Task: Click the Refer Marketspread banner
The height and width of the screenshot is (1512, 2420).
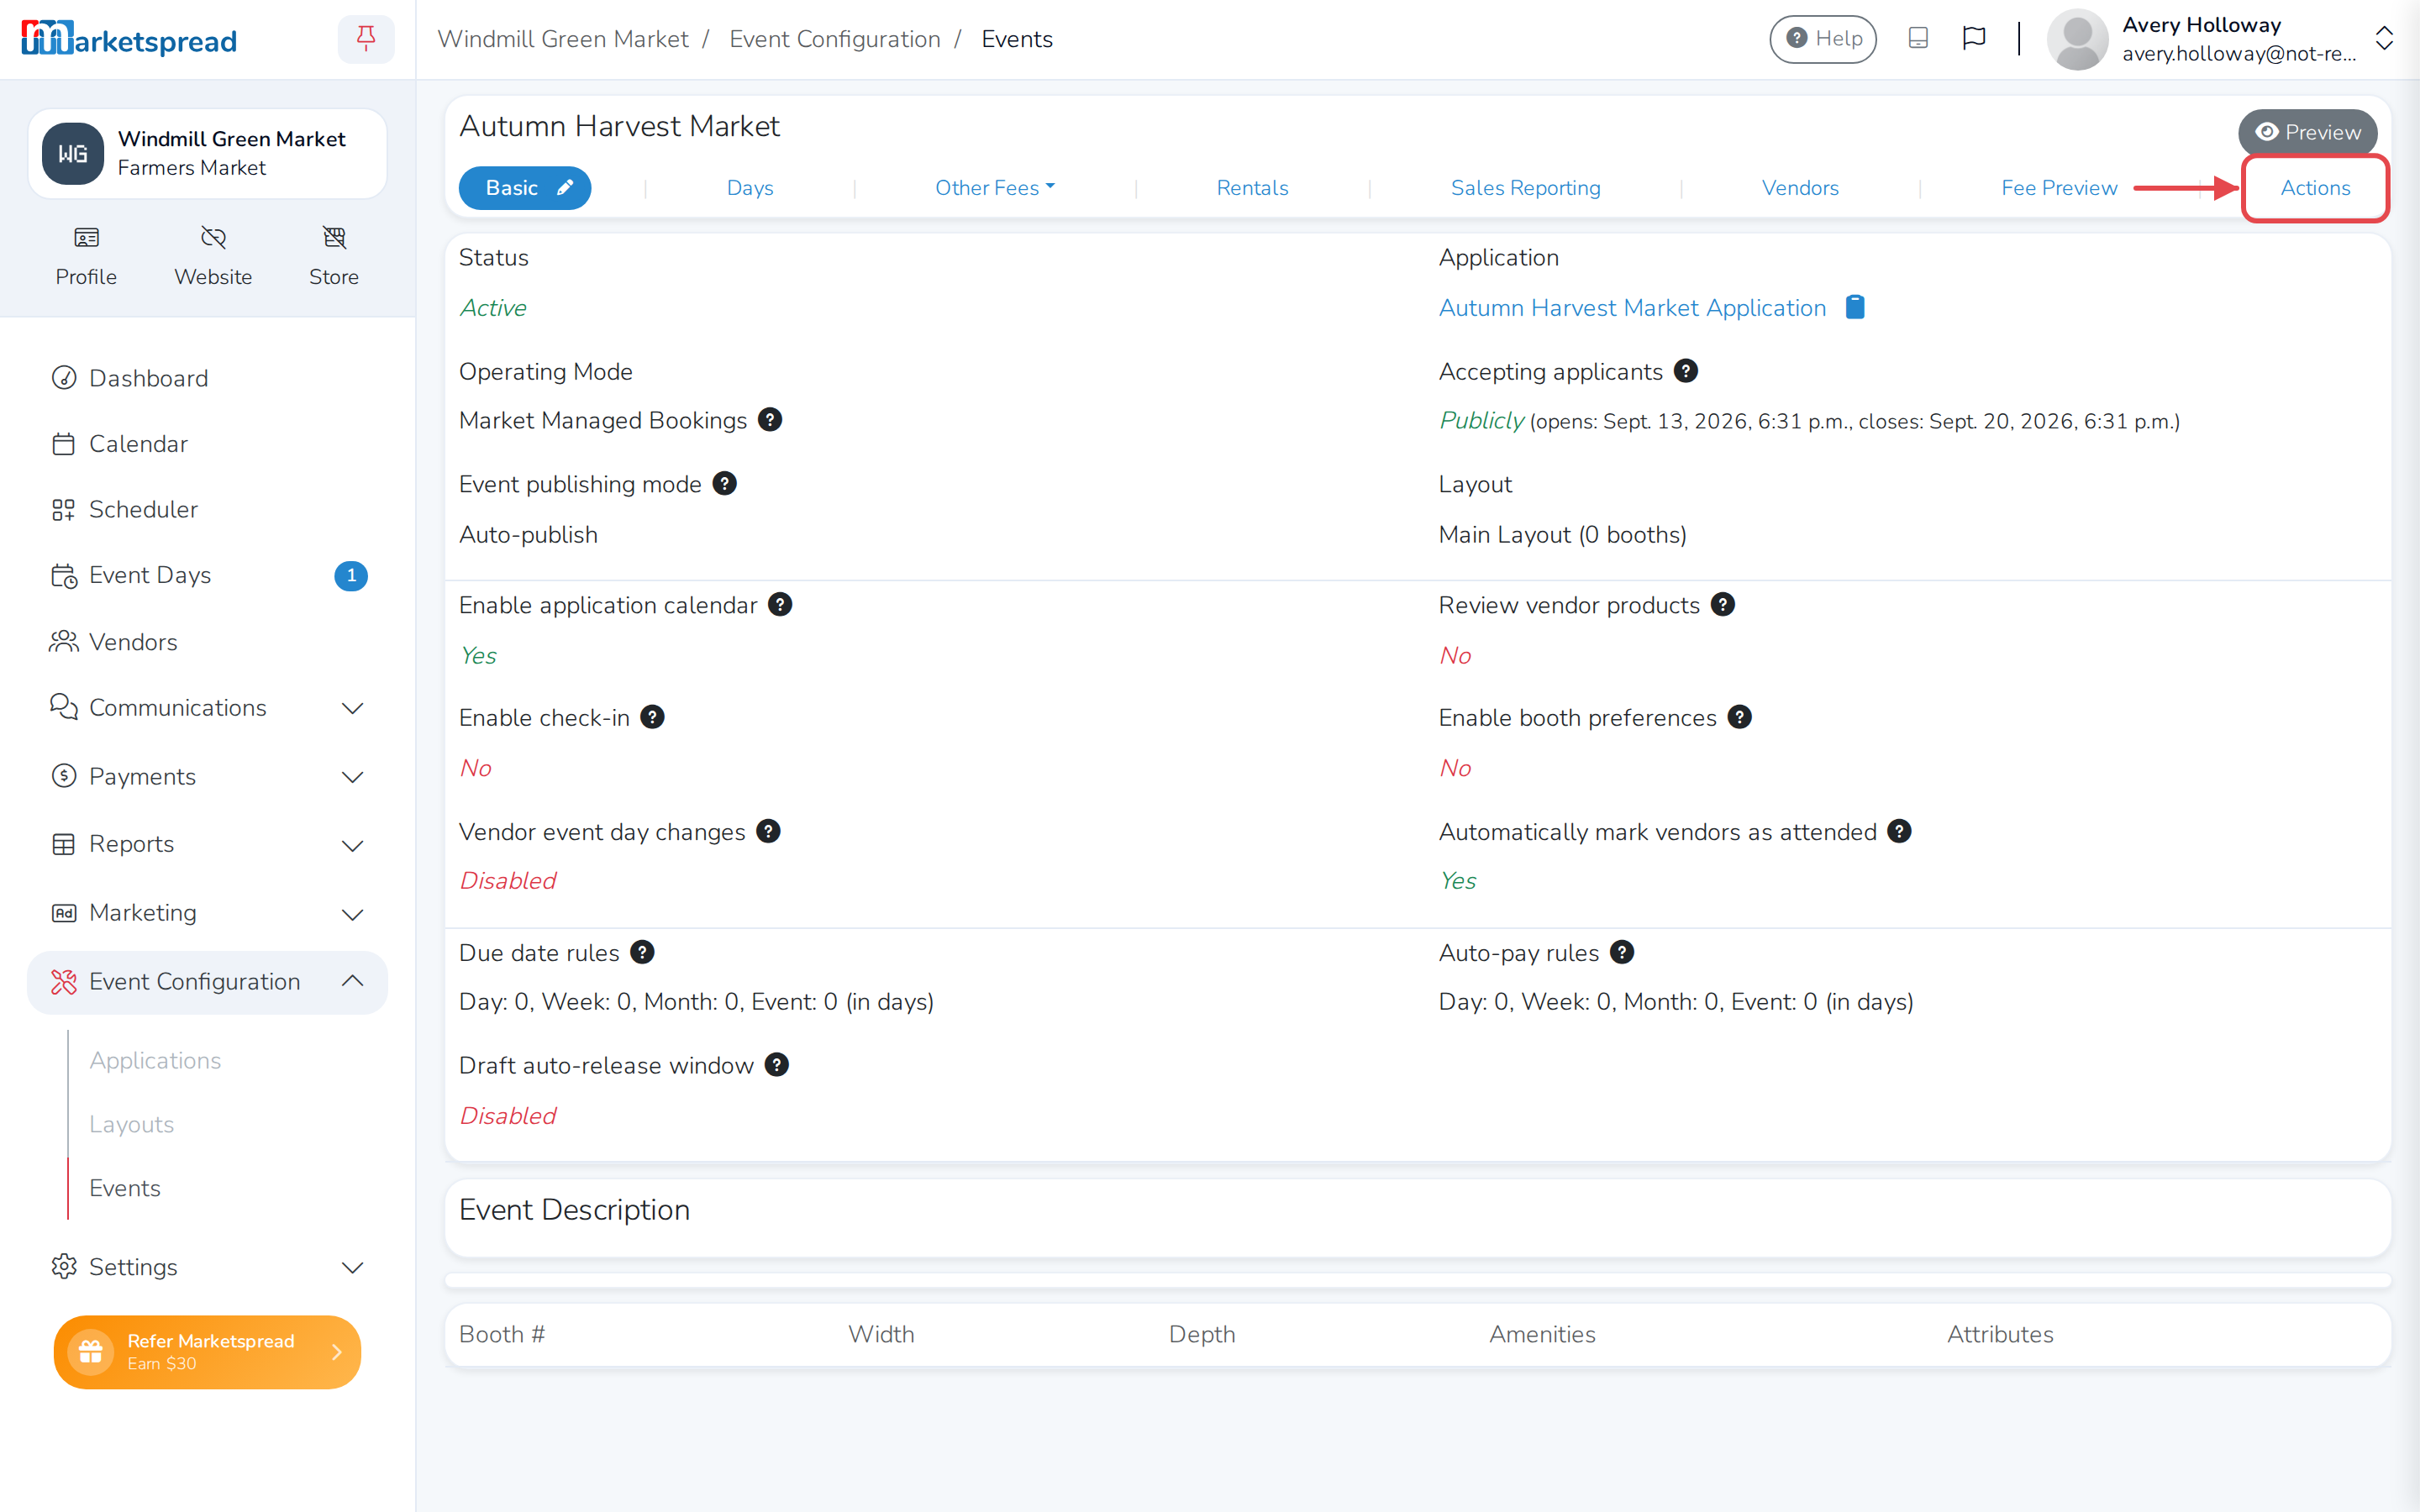Action: pos(207,1352)
